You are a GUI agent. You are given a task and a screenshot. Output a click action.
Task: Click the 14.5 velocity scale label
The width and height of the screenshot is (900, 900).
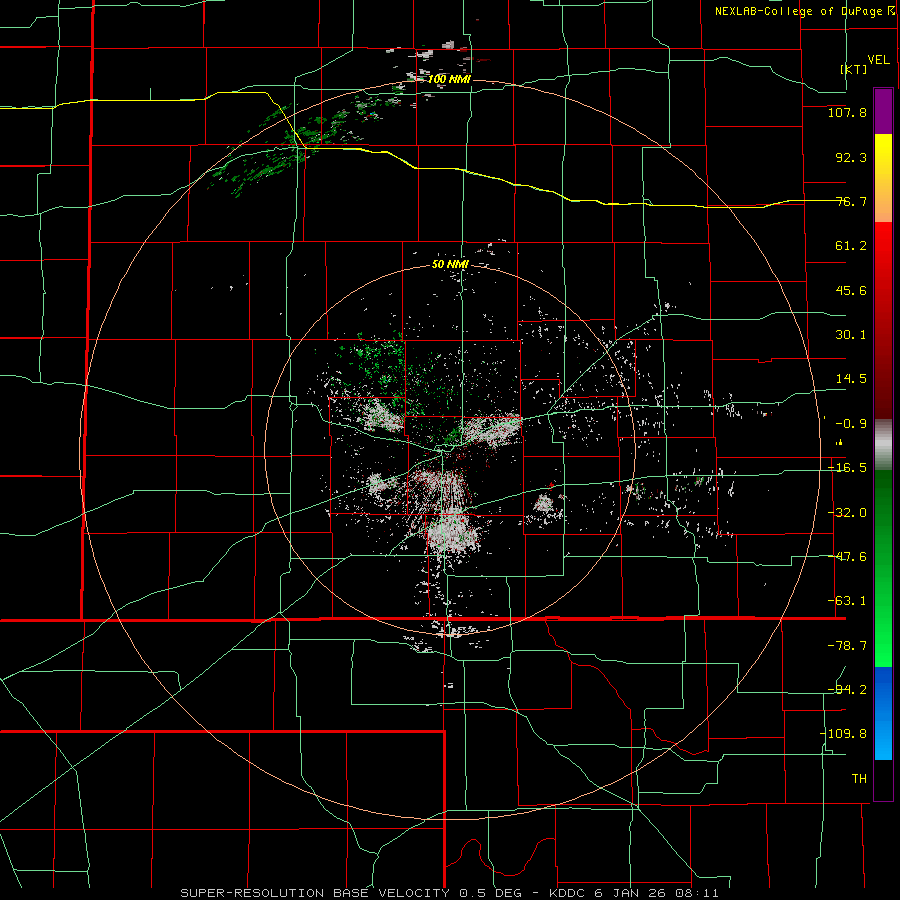[x=851, y=379]
